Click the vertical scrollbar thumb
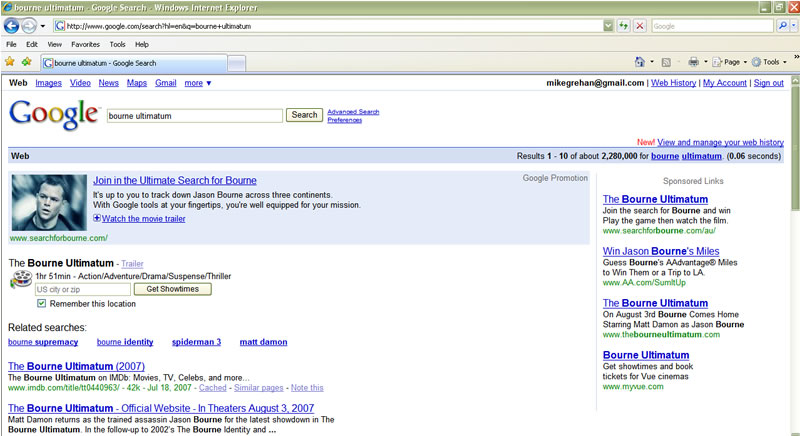This screenshot has width=800, height=436. pos(795,148)
